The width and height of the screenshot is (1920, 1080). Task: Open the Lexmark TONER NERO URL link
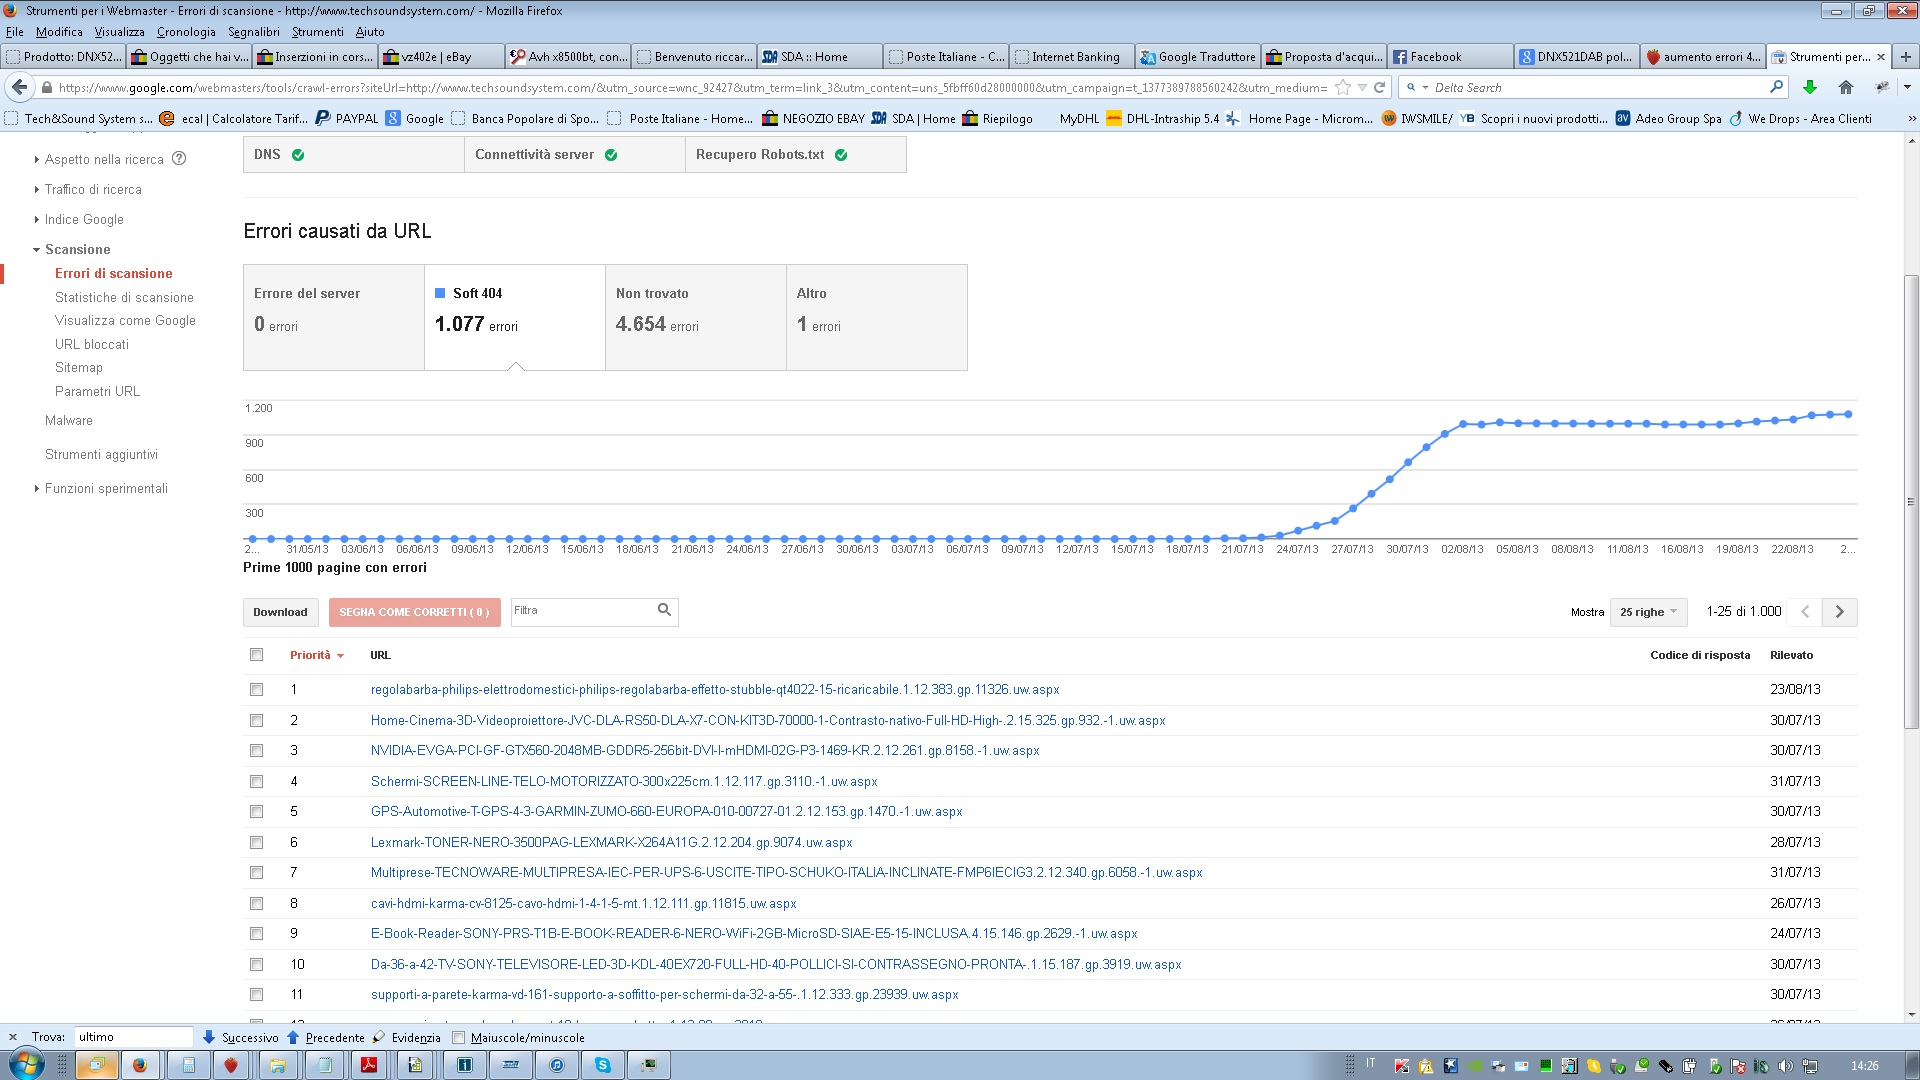(611, 842)
